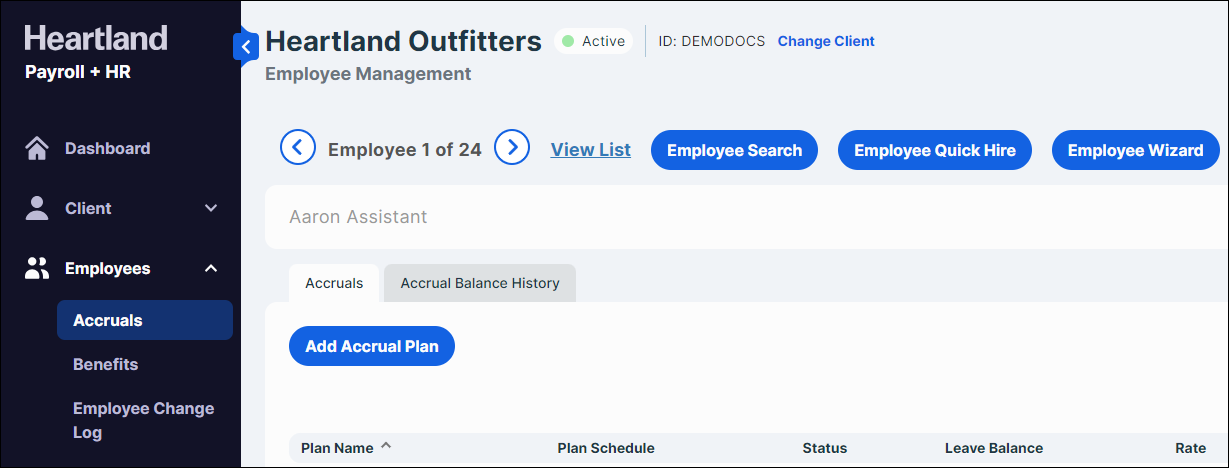Click the Change Client link

826,41
